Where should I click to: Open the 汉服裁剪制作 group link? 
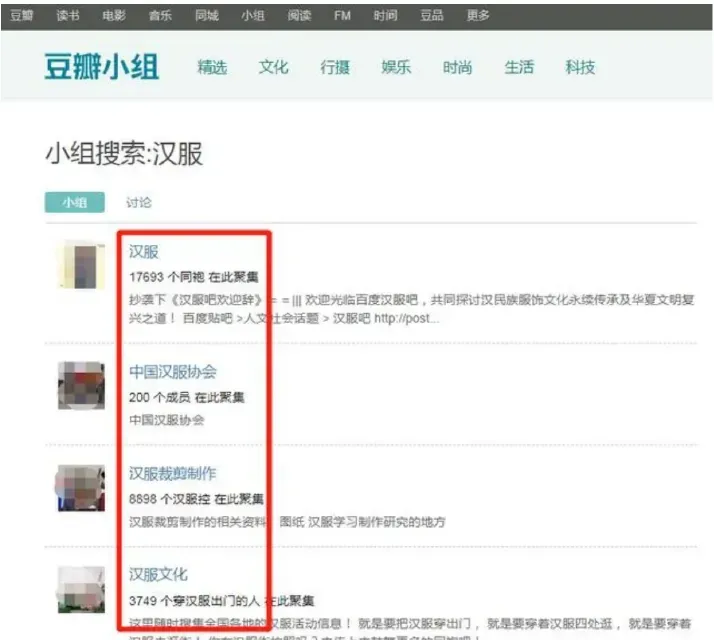coord(173,473)
